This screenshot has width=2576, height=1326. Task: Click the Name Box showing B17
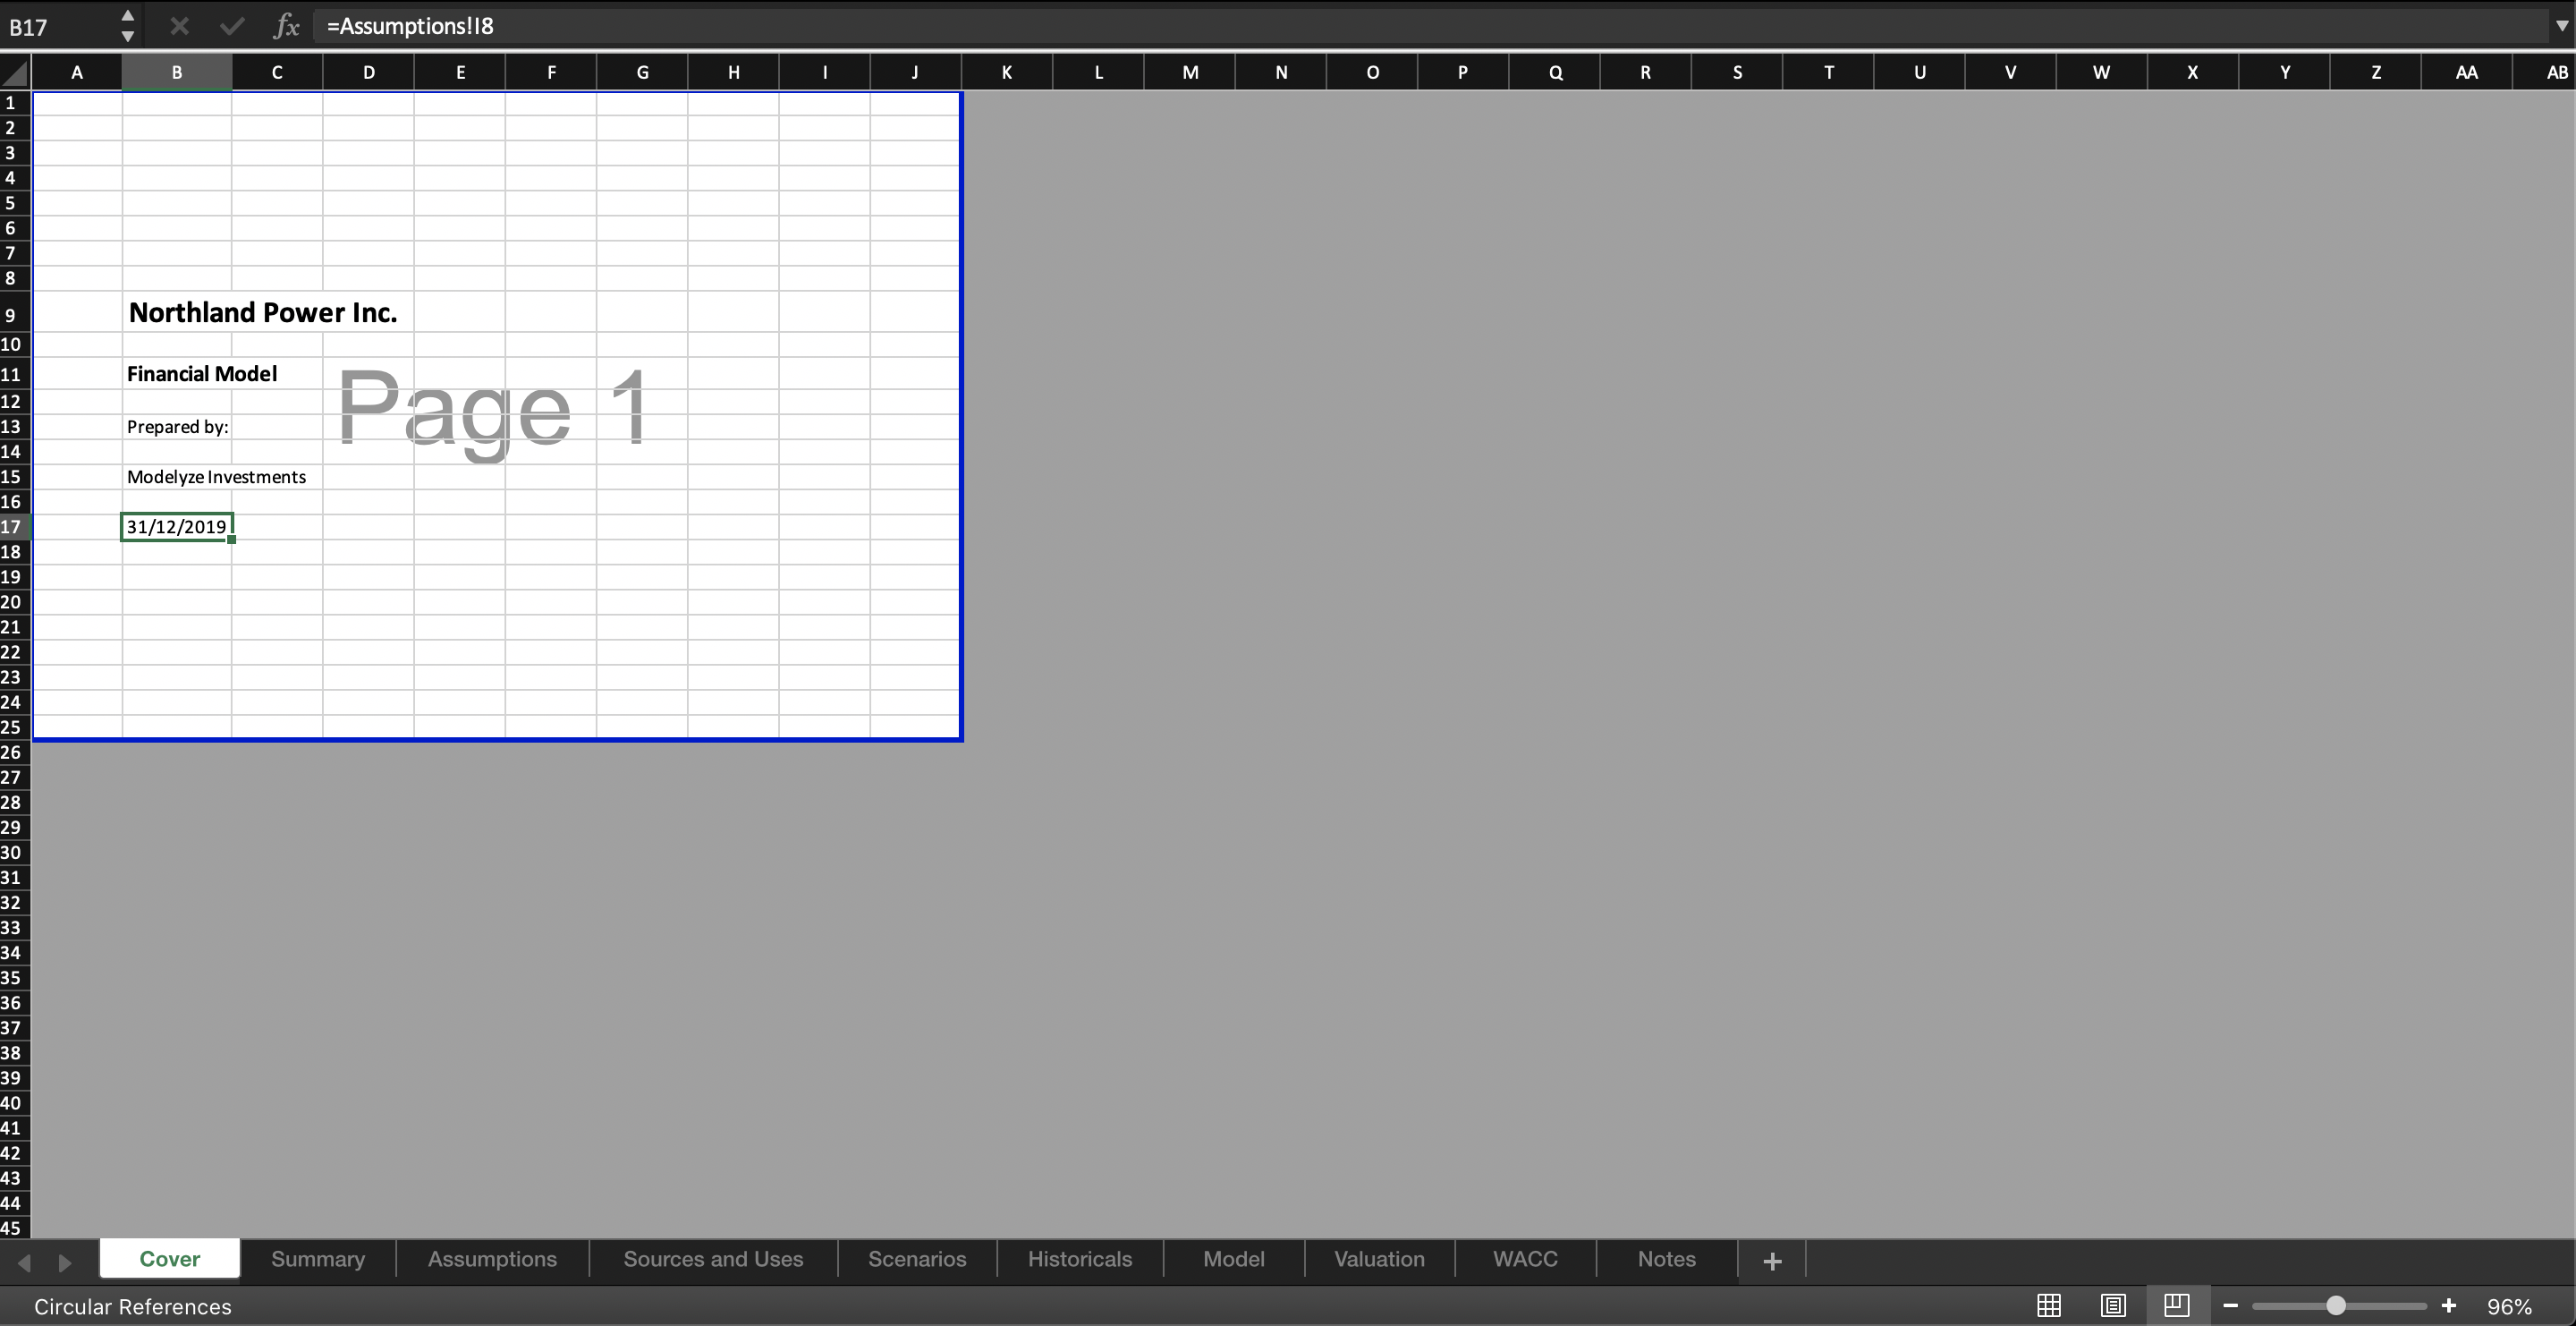coord(58,27)
